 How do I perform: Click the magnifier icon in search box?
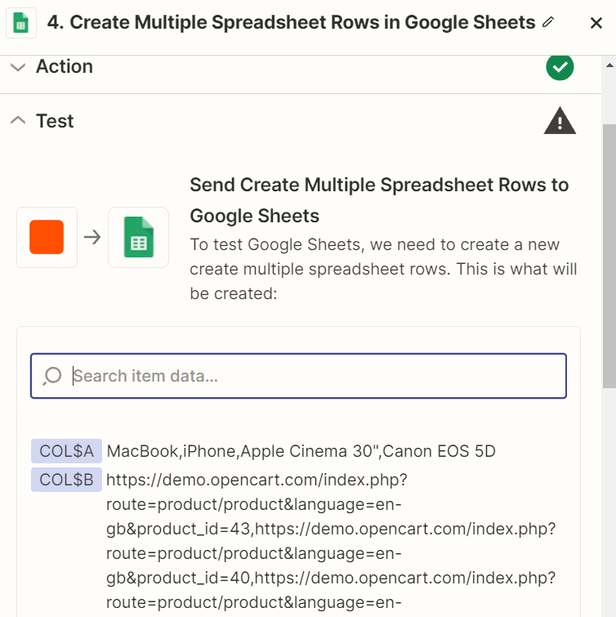point(52,376)
